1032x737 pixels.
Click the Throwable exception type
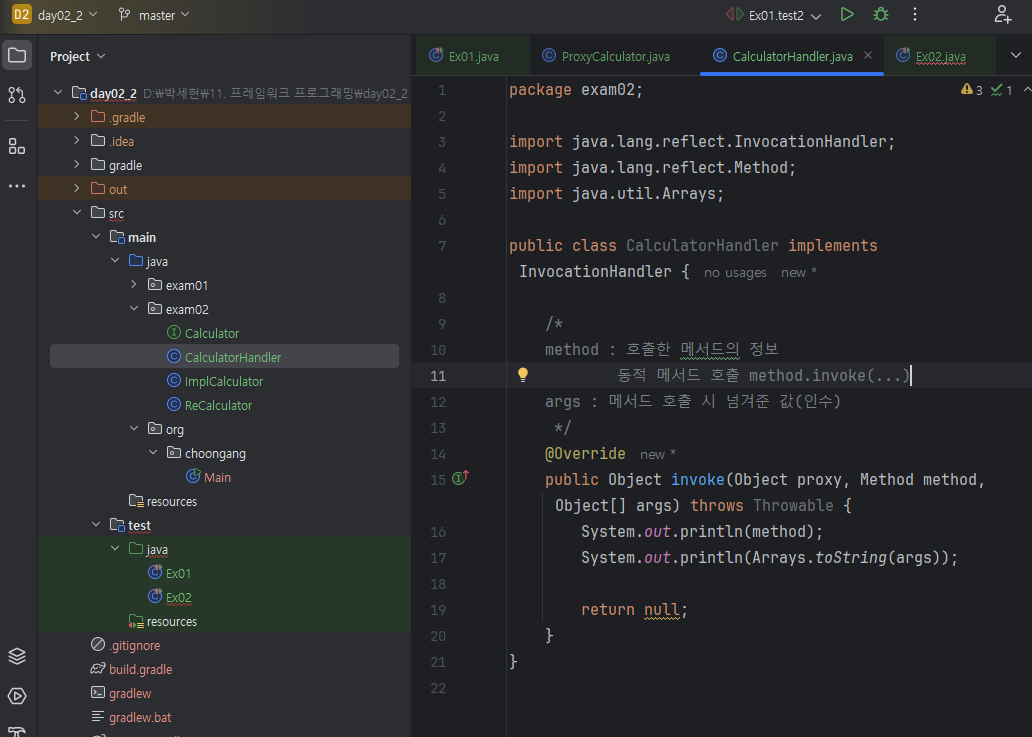tap(793, 505)
